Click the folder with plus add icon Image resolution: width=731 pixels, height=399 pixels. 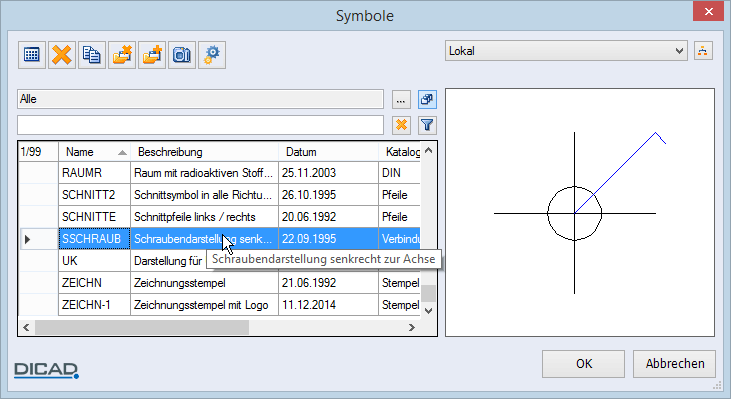[x=152, y=55]
